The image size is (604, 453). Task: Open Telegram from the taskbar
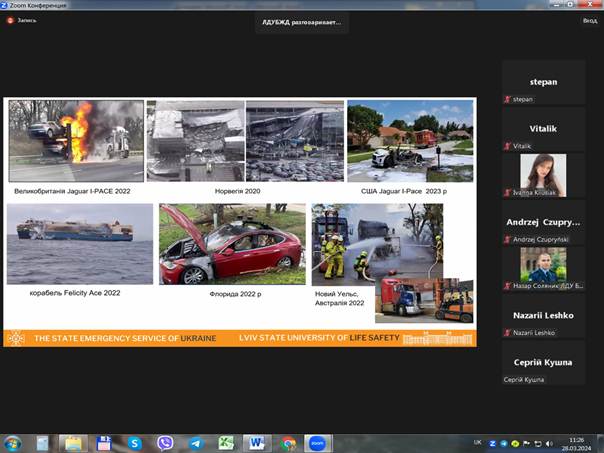tap(196, 442)
